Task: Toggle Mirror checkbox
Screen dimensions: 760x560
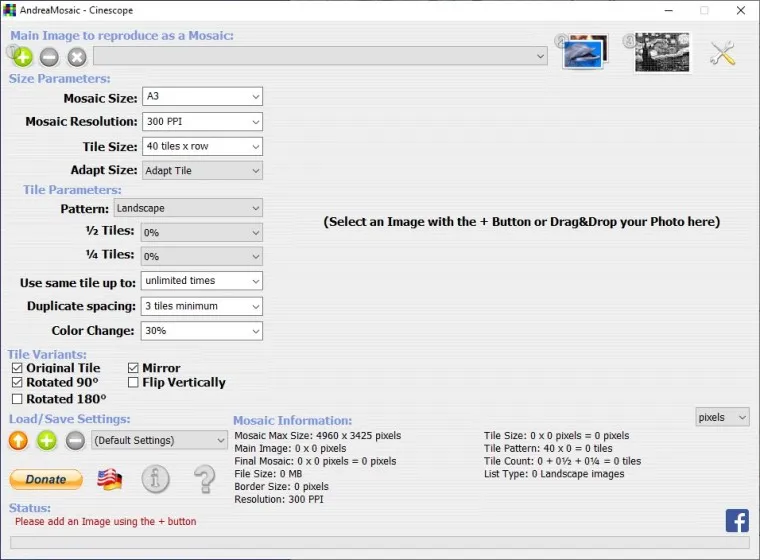Action: pos(133,368)
